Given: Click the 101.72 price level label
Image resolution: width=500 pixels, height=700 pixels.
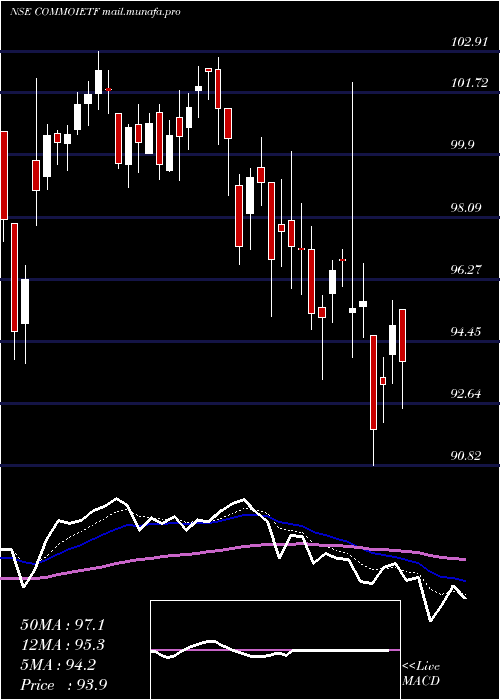Looking at the screenshot, I should pyautogui.click(x=470, y=83).
